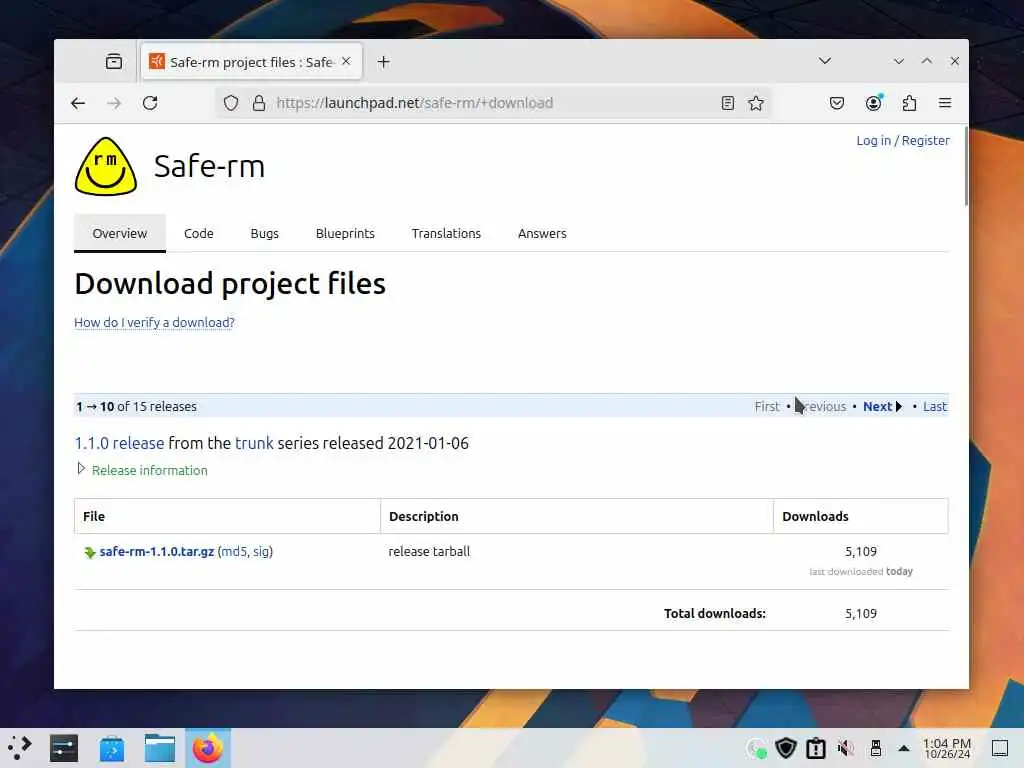Open the Pocket save icon
Screen dimensions: 1024x768
coord(837,103)
